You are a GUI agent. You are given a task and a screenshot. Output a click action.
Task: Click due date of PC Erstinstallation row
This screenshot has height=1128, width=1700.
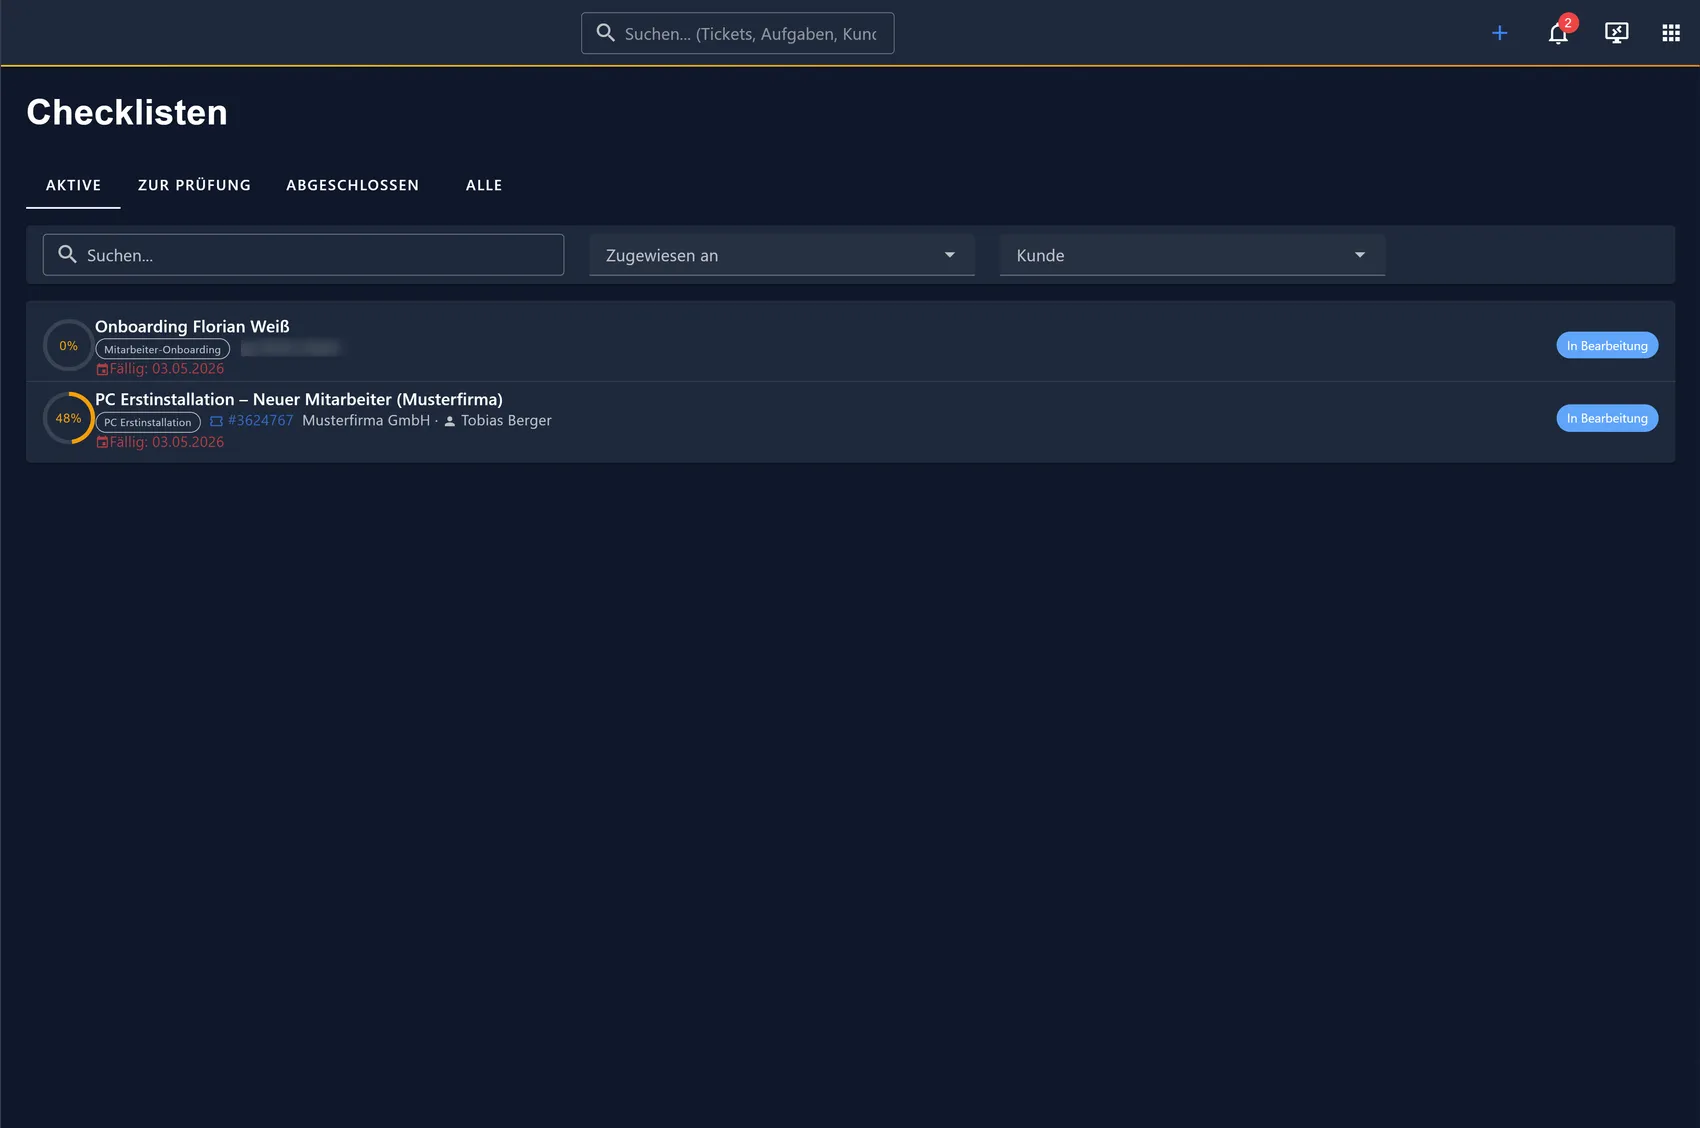(x=166, y=442)
